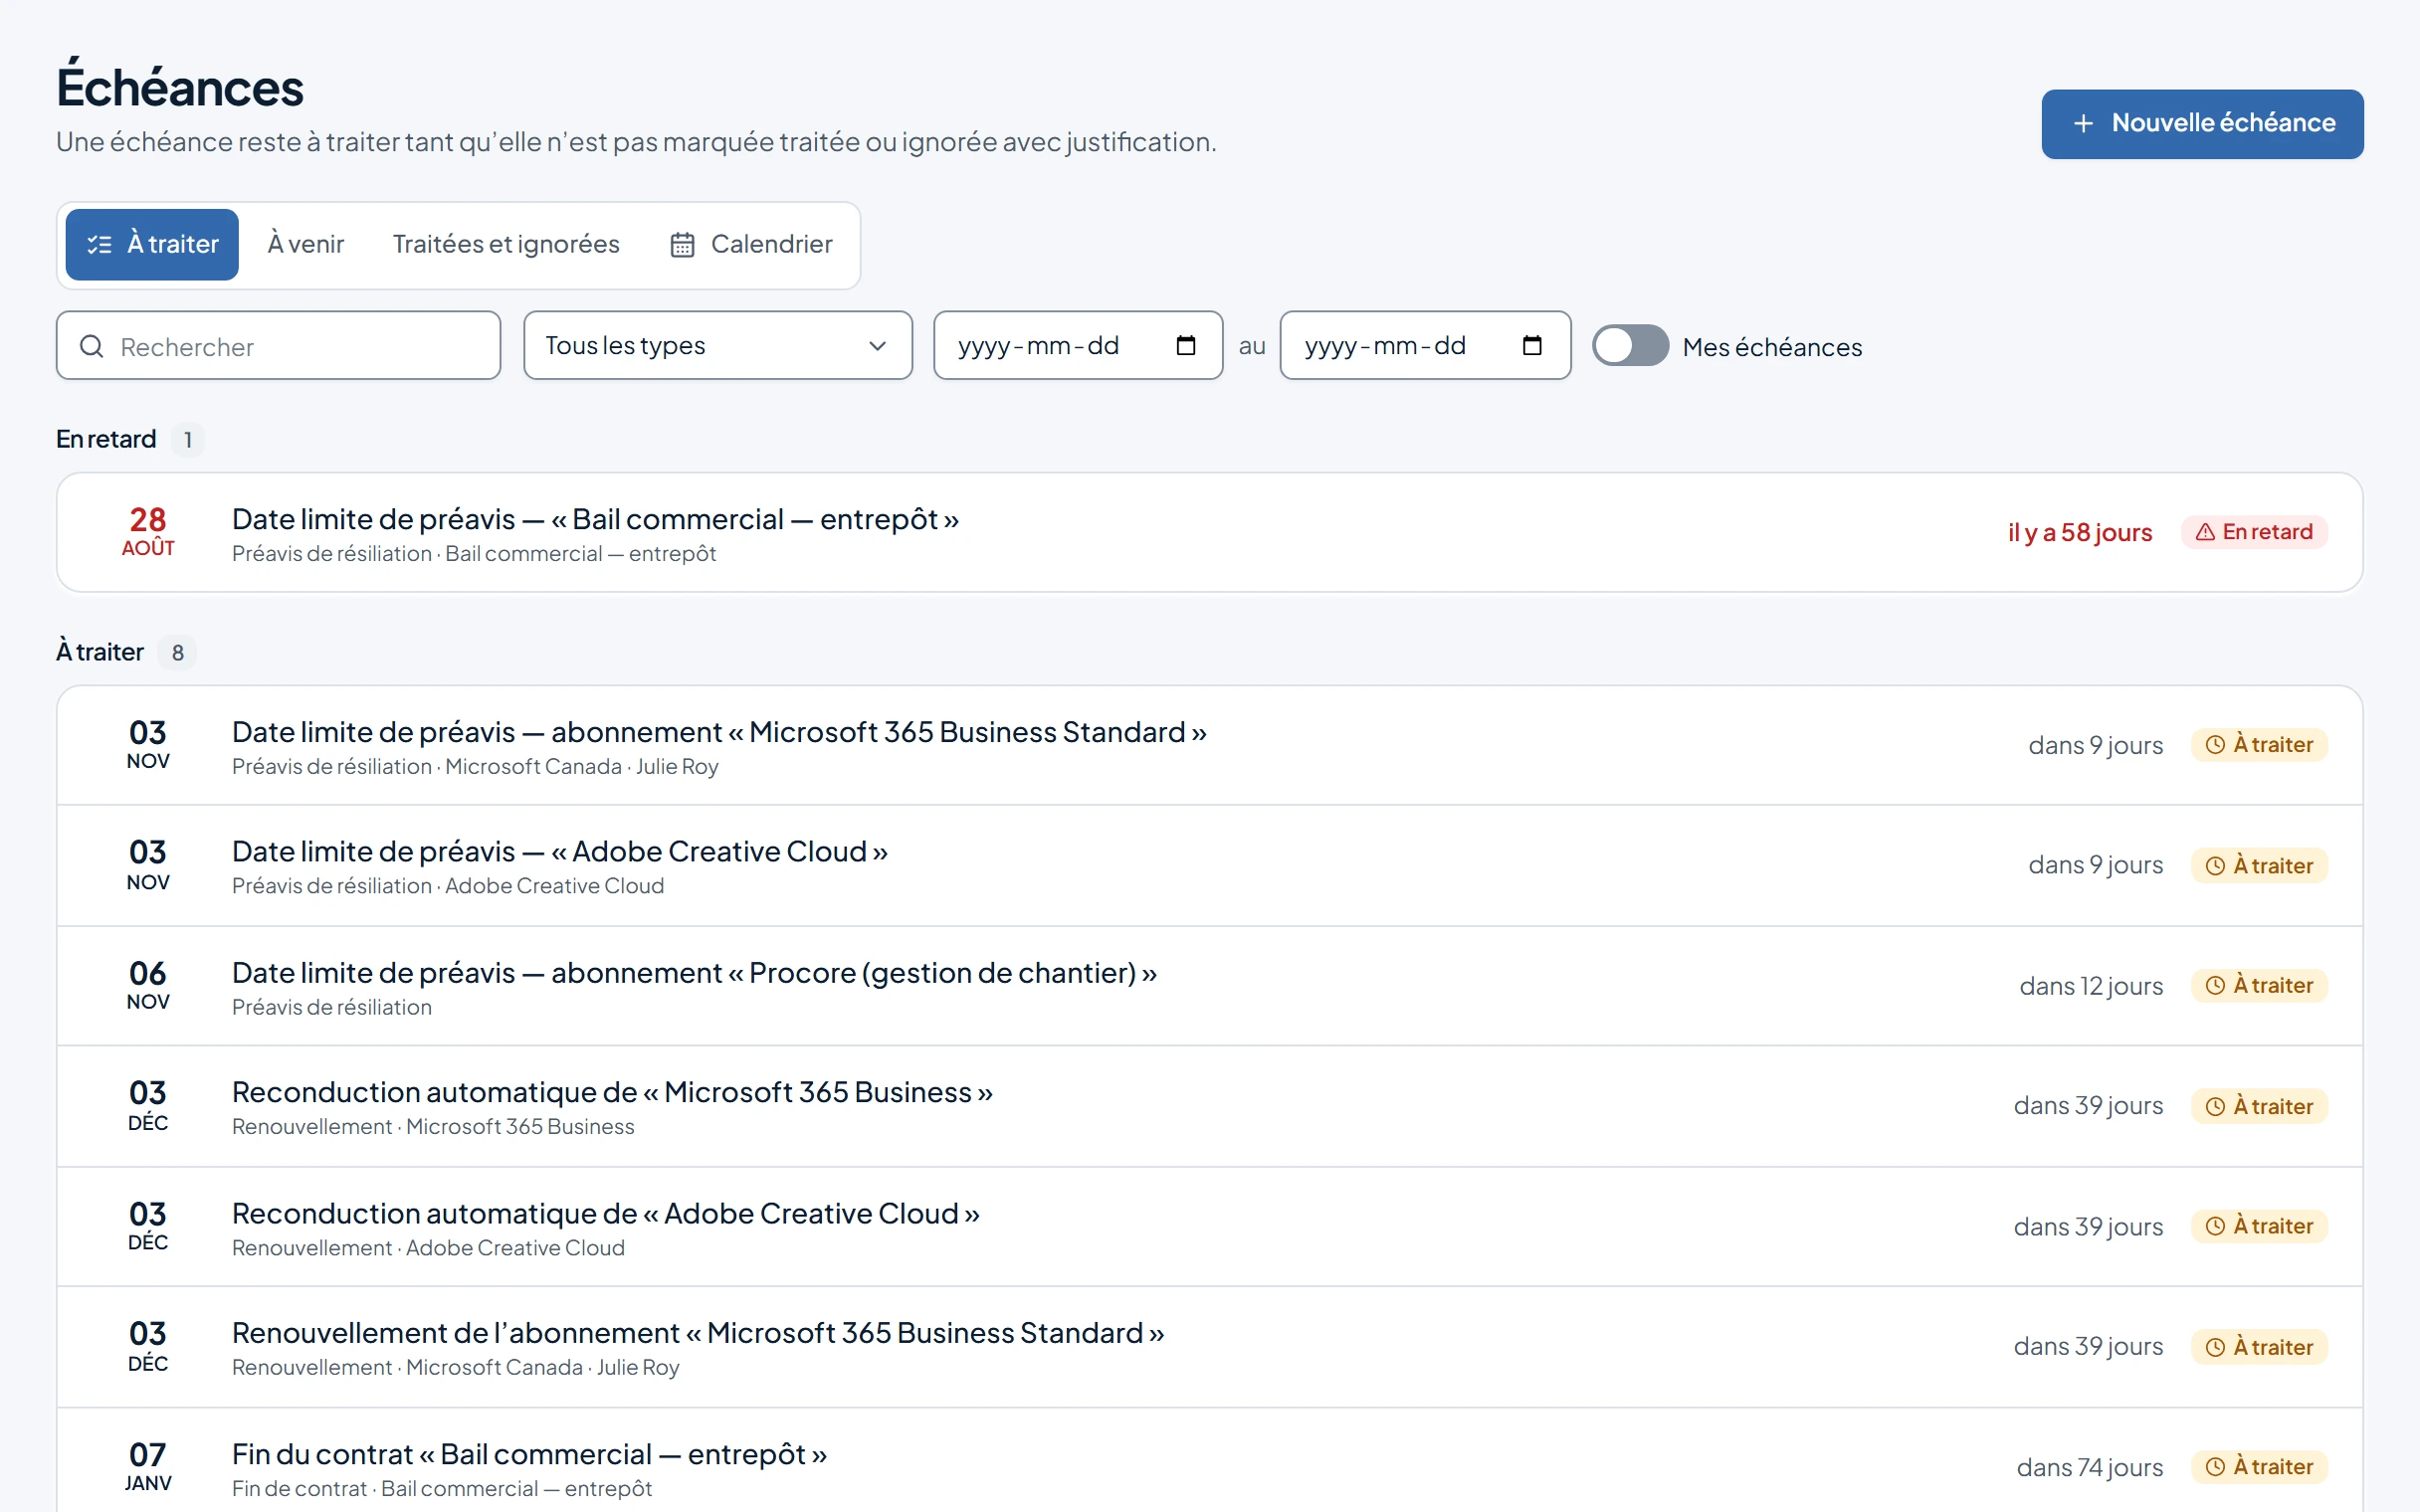
Task: Click clock icon on Reconduction Microsoft 365 Business row
Action: (2215, 1106)
